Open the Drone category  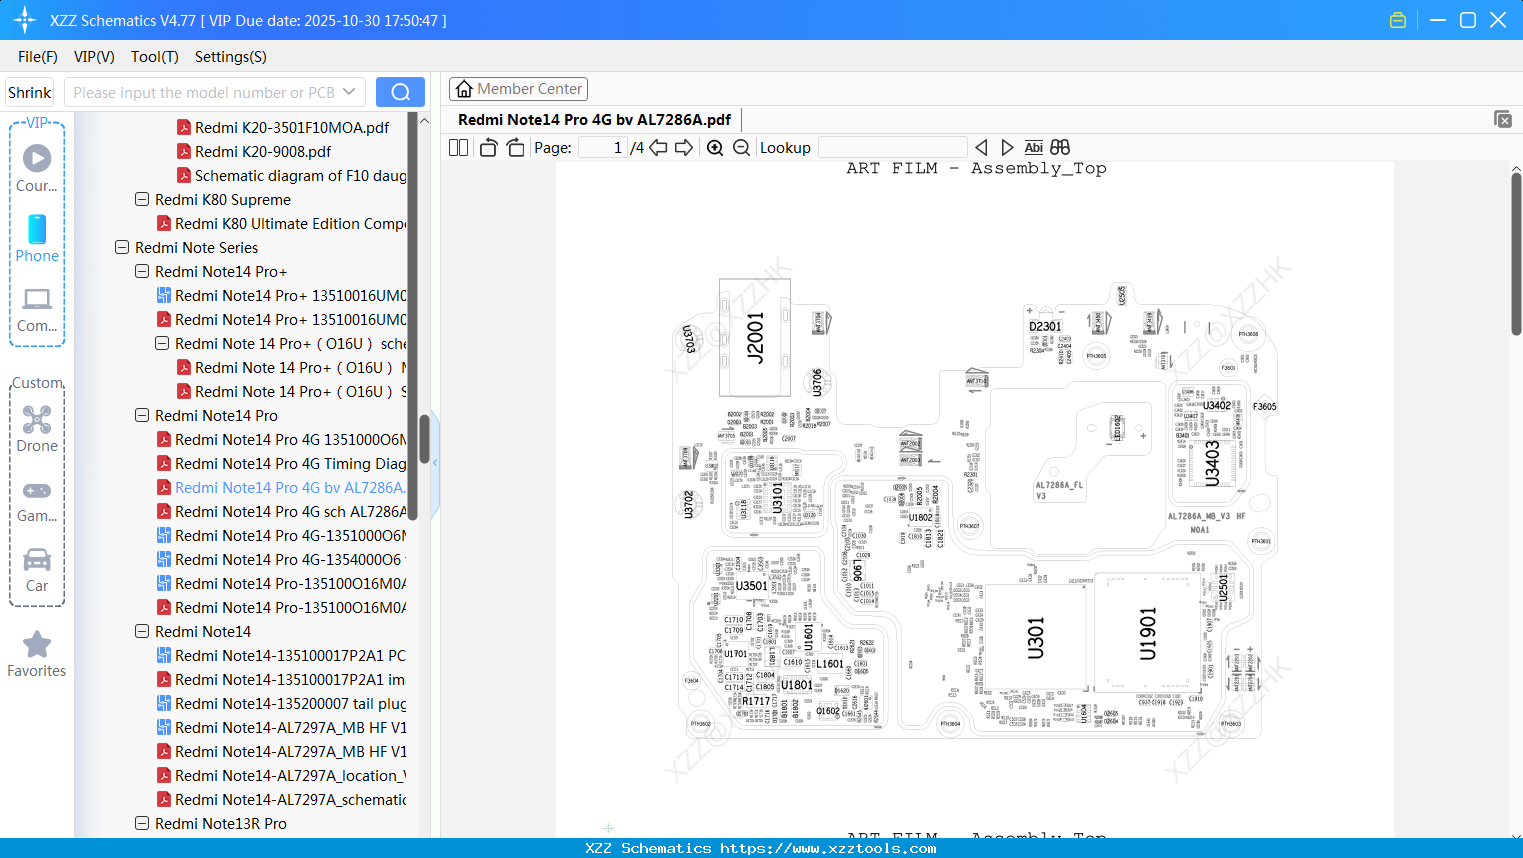[x=37, y=429]
